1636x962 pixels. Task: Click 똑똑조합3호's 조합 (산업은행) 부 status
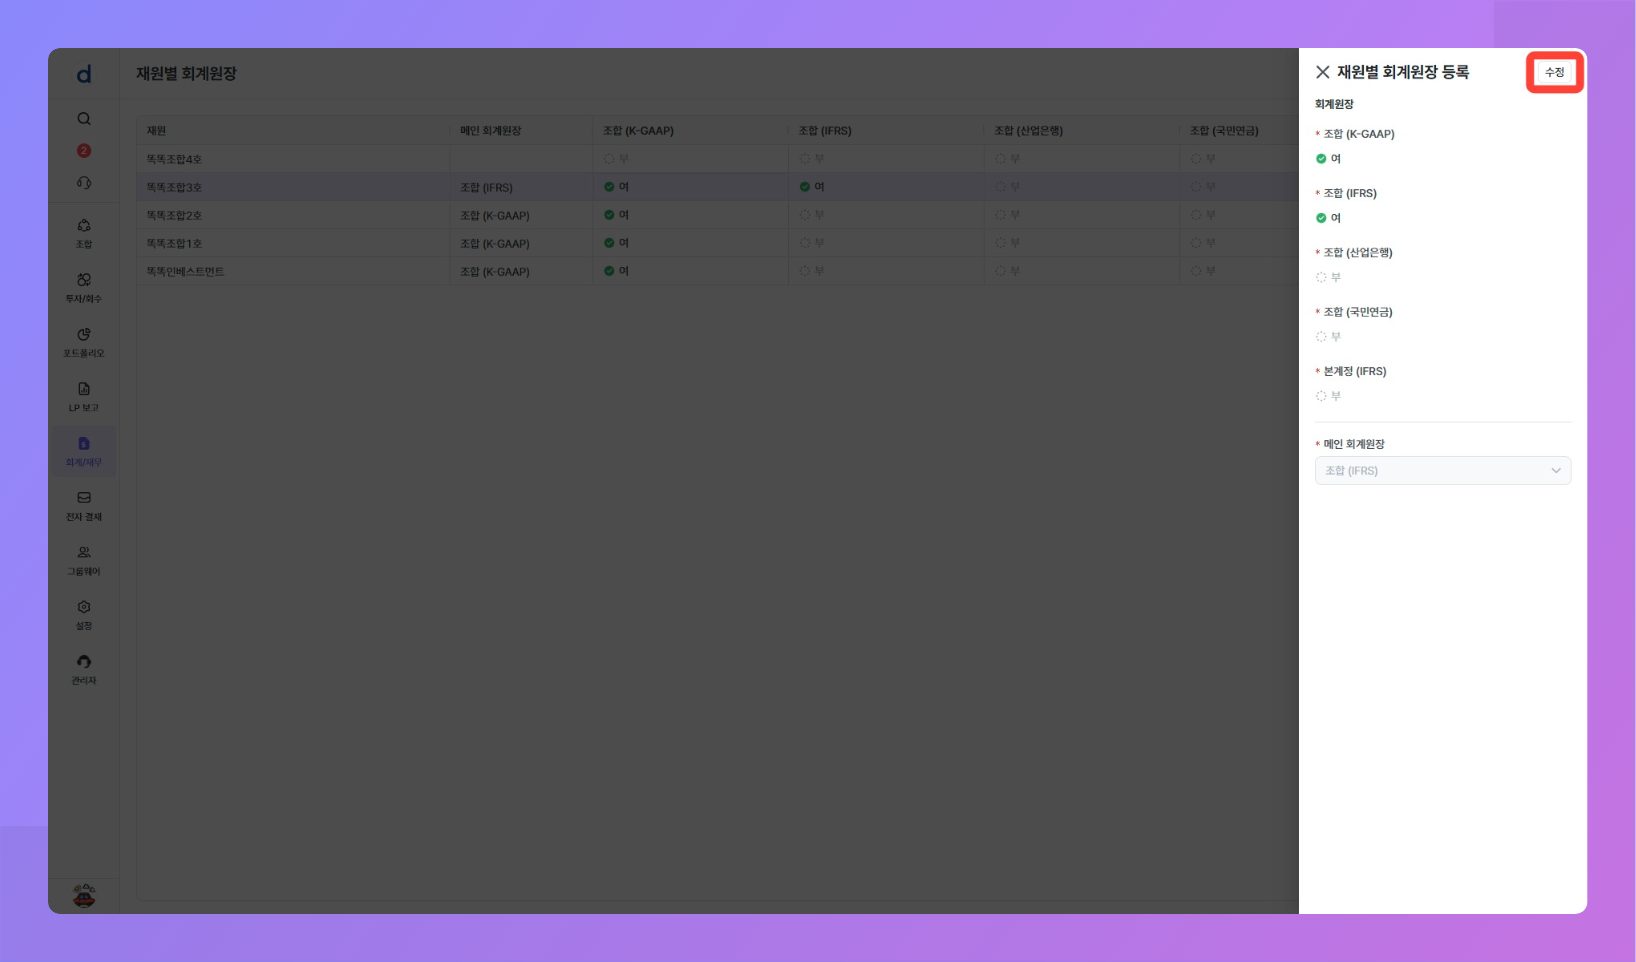coord(1007,187)
